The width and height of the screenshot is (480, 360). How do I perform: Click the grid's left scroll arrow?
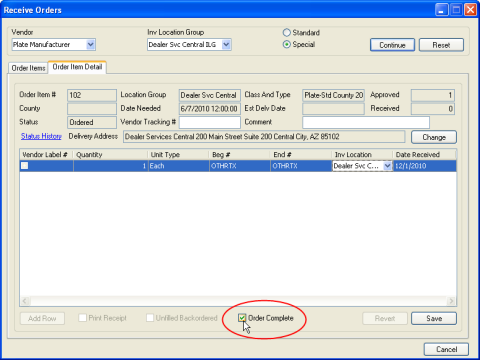click(x=25, y=301)
